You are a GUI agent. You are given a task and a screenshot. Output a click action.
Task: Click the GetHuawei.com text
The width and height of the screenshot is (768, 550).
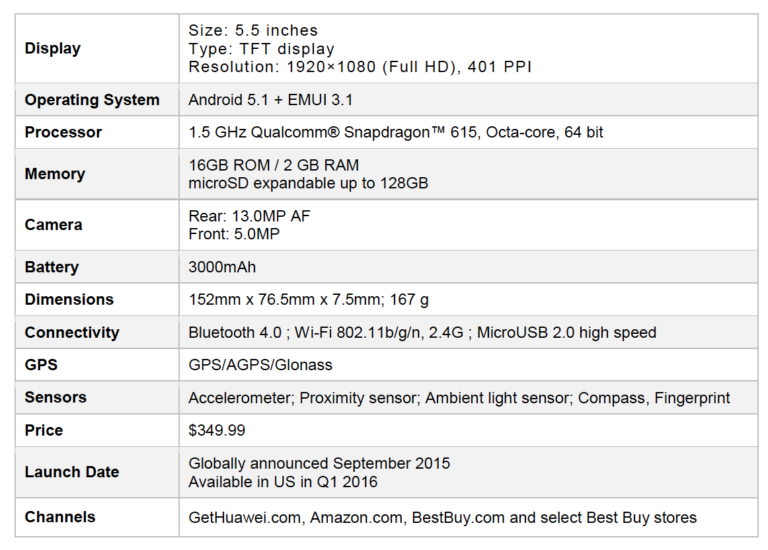(x=245, y=517)
